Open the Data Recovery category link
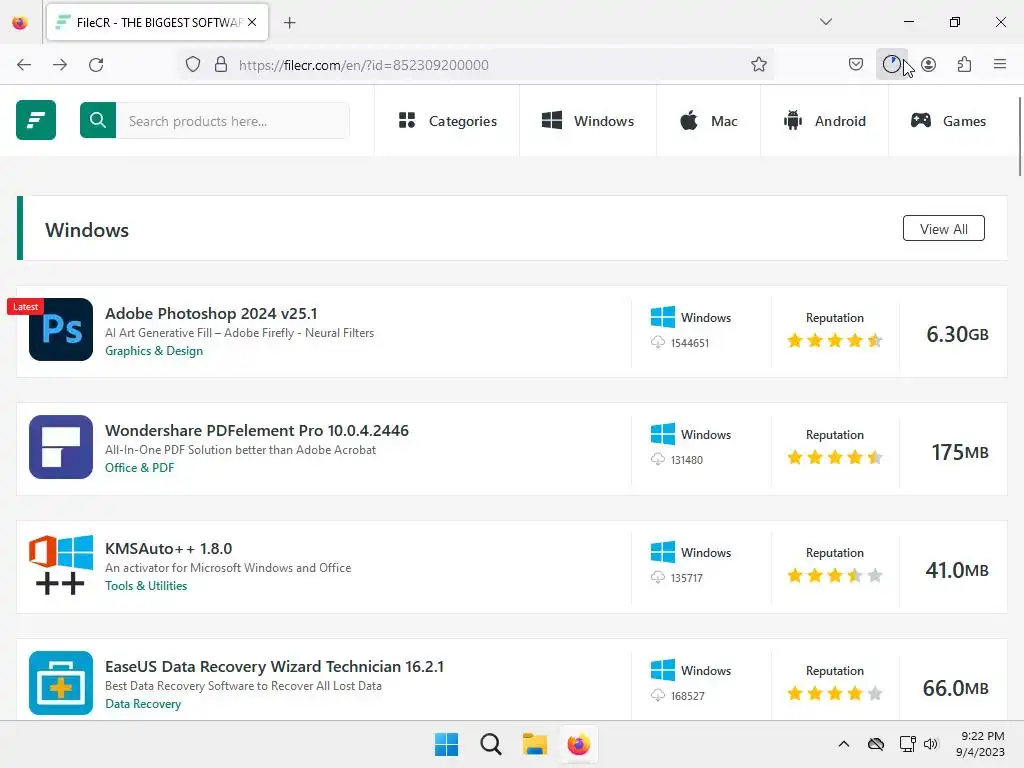The image size is (1024, 768). tap(143, 704)
